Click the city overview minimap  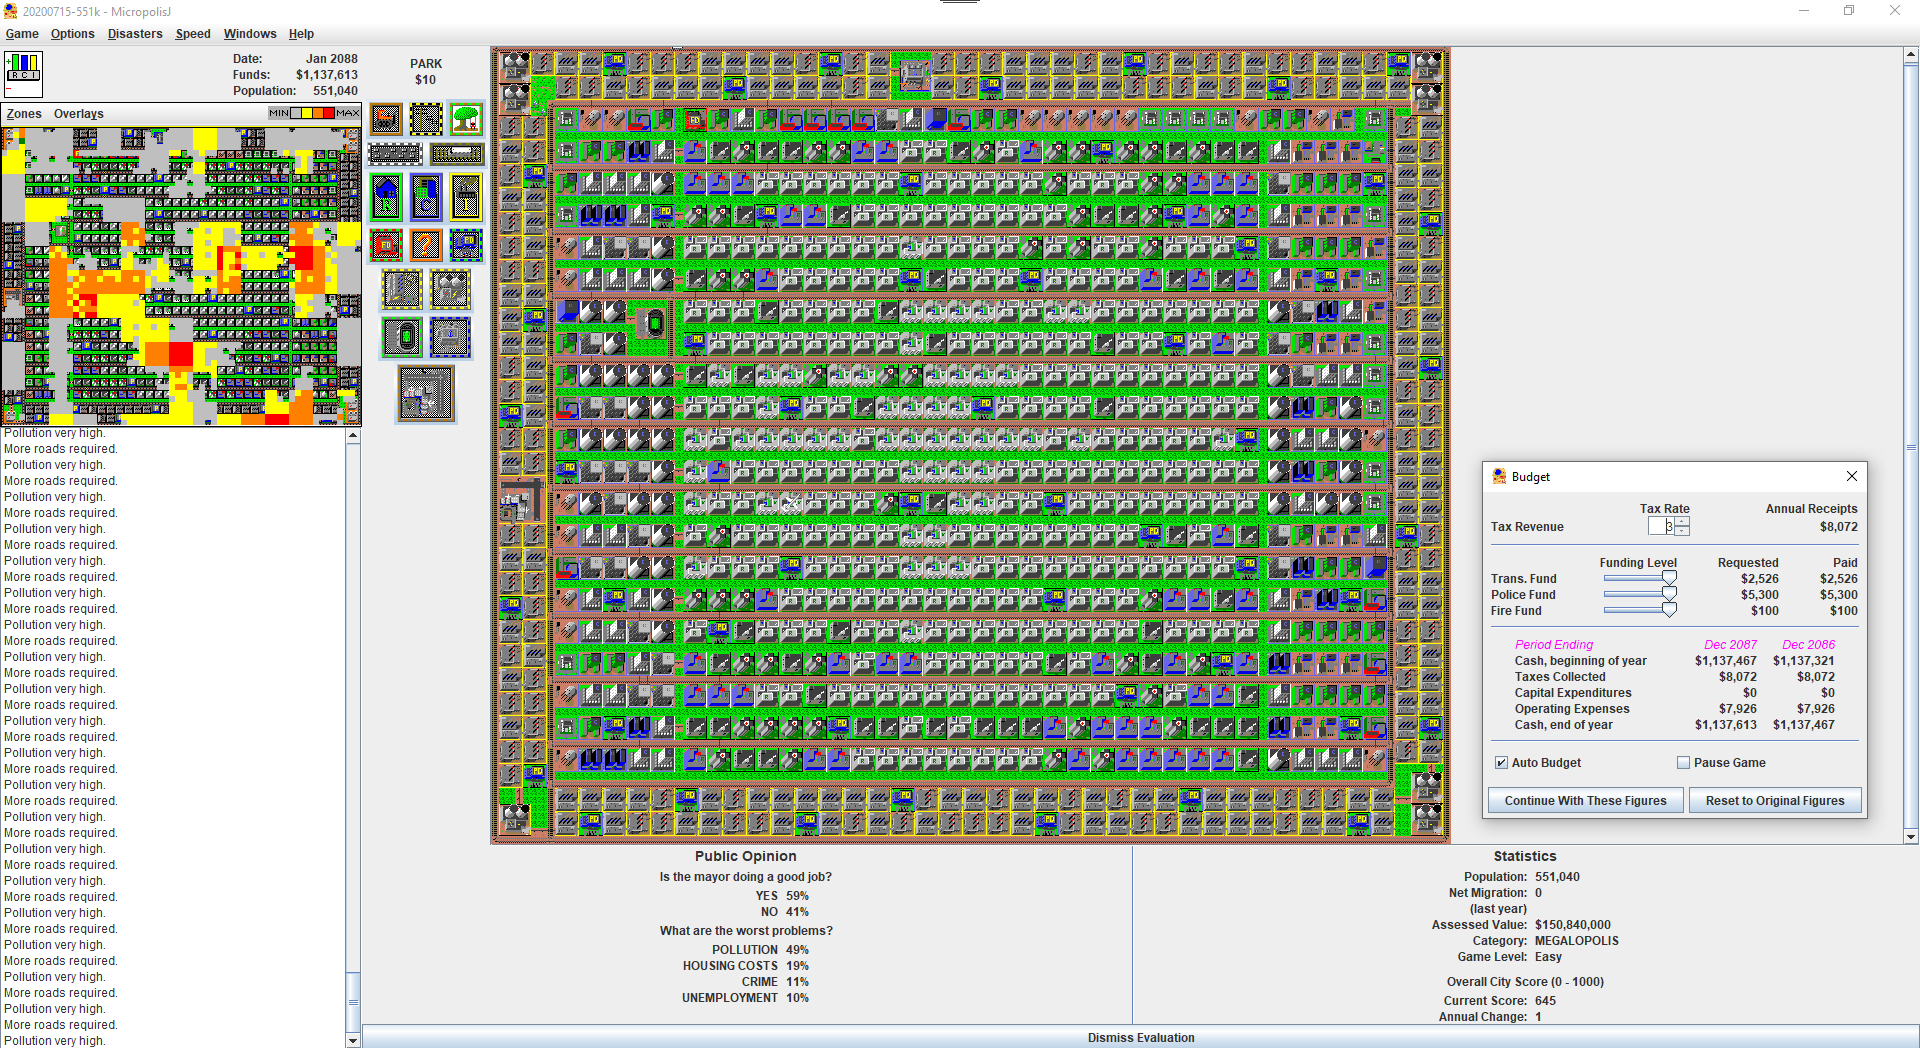point(181,276)
